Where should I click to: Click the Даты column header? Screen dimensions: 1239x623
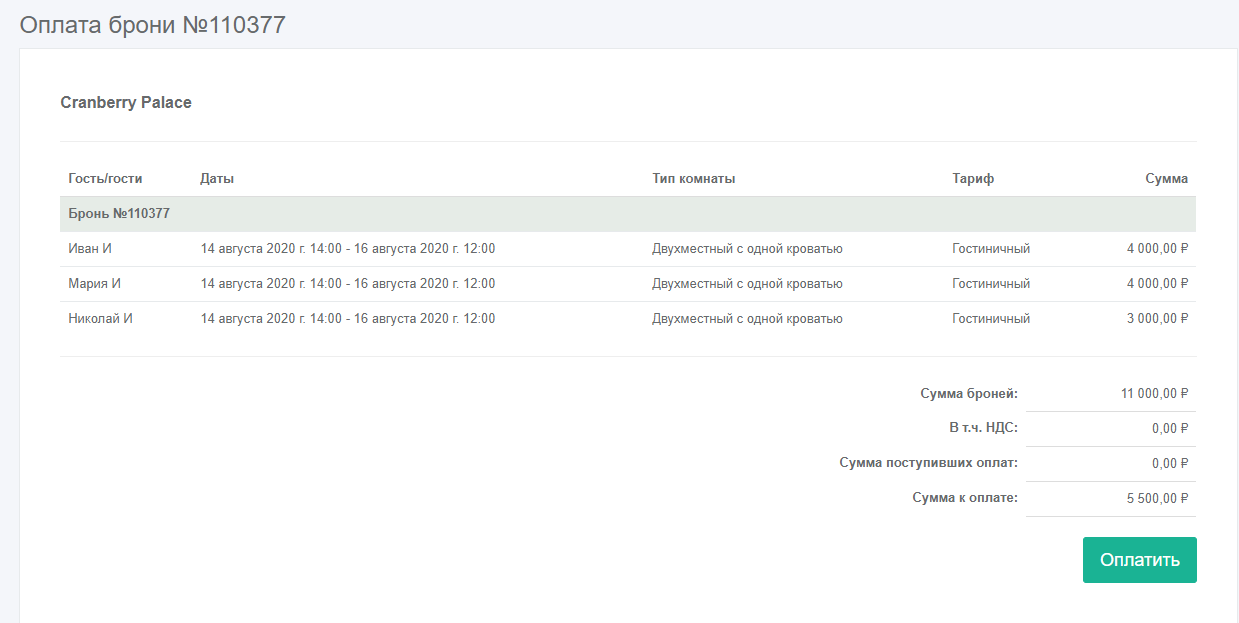pos(217,179)
